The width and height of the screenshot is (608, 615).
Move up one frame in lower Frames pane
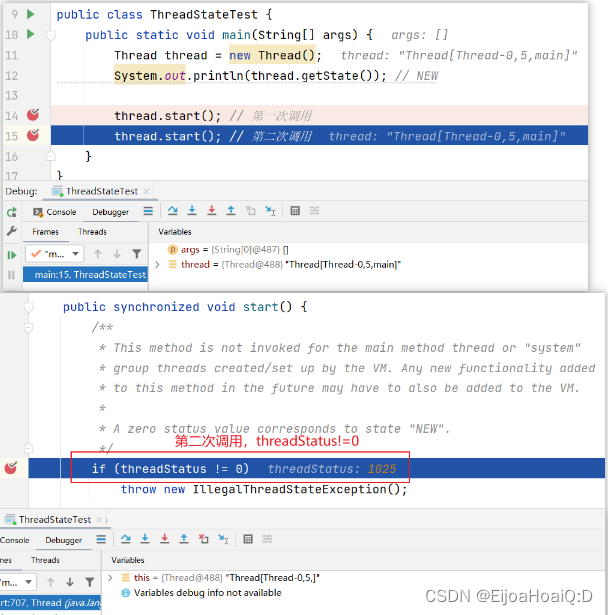coord(51,582)
